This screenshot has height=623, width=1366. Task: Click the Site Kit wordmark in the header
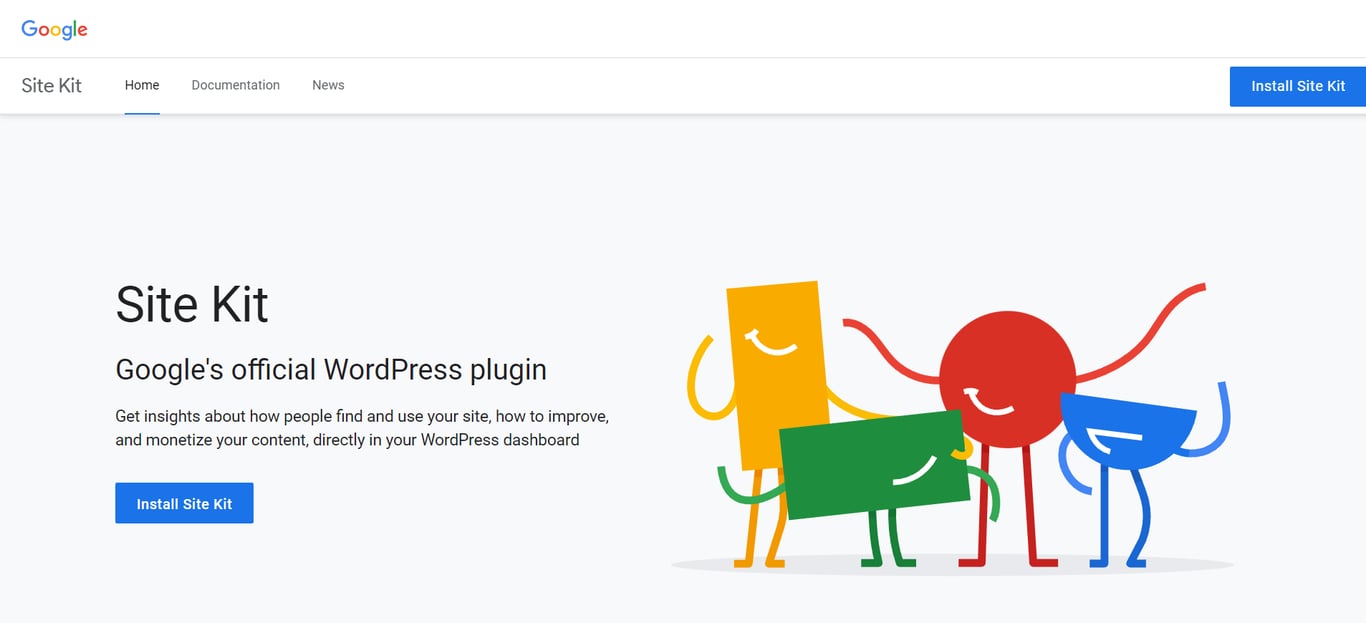pyautogui.click(x=51, y=86)
